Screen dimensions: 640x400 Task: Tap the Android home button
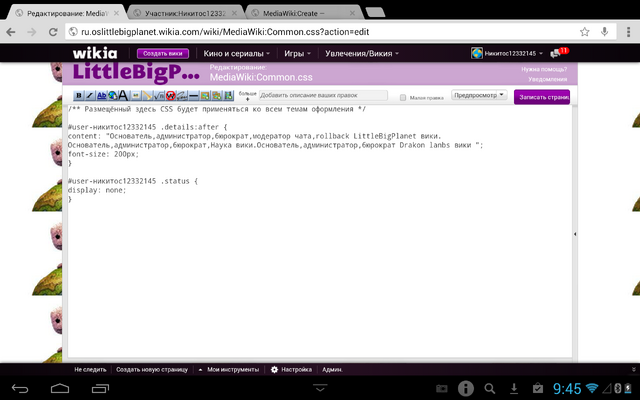60,388
